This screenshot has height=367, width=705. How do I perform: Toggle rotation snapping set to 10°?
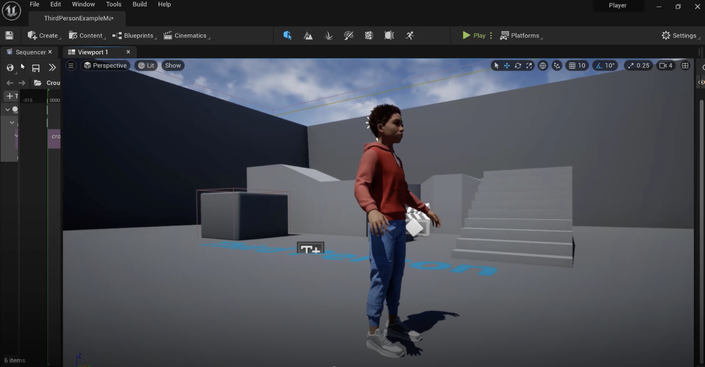click(605, 66)
